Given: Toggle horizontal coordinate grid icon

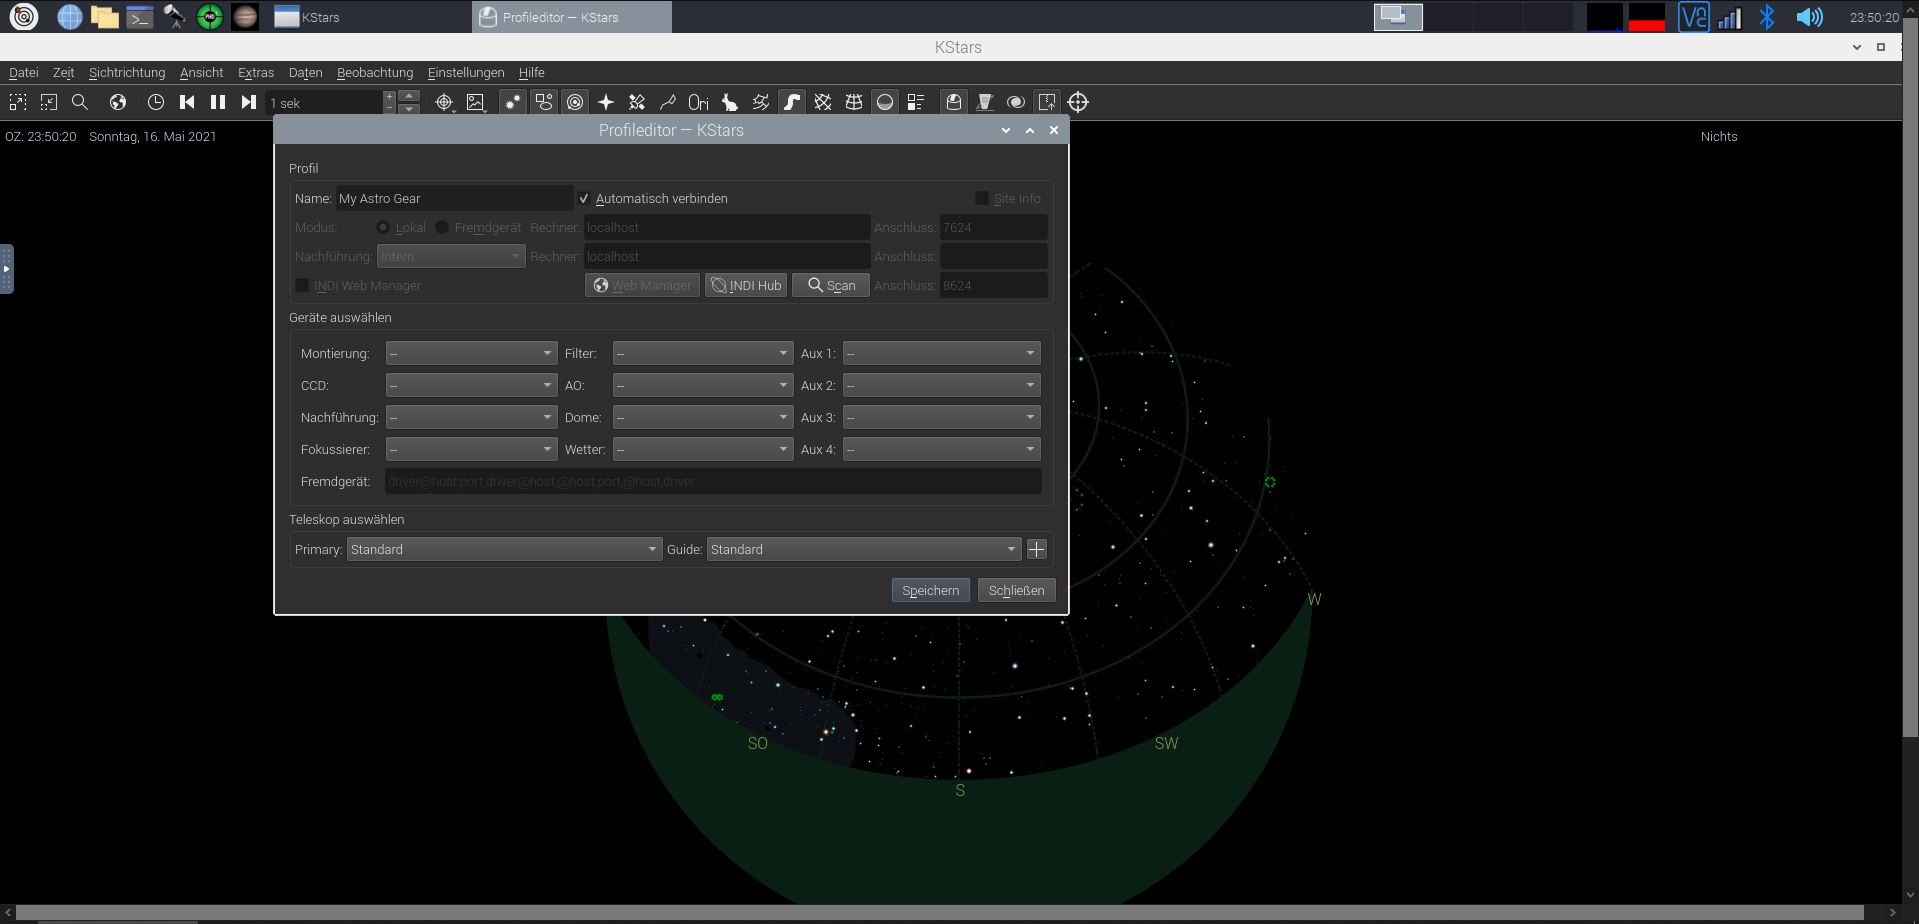Looking at the screenshot, I should (854, 102).
